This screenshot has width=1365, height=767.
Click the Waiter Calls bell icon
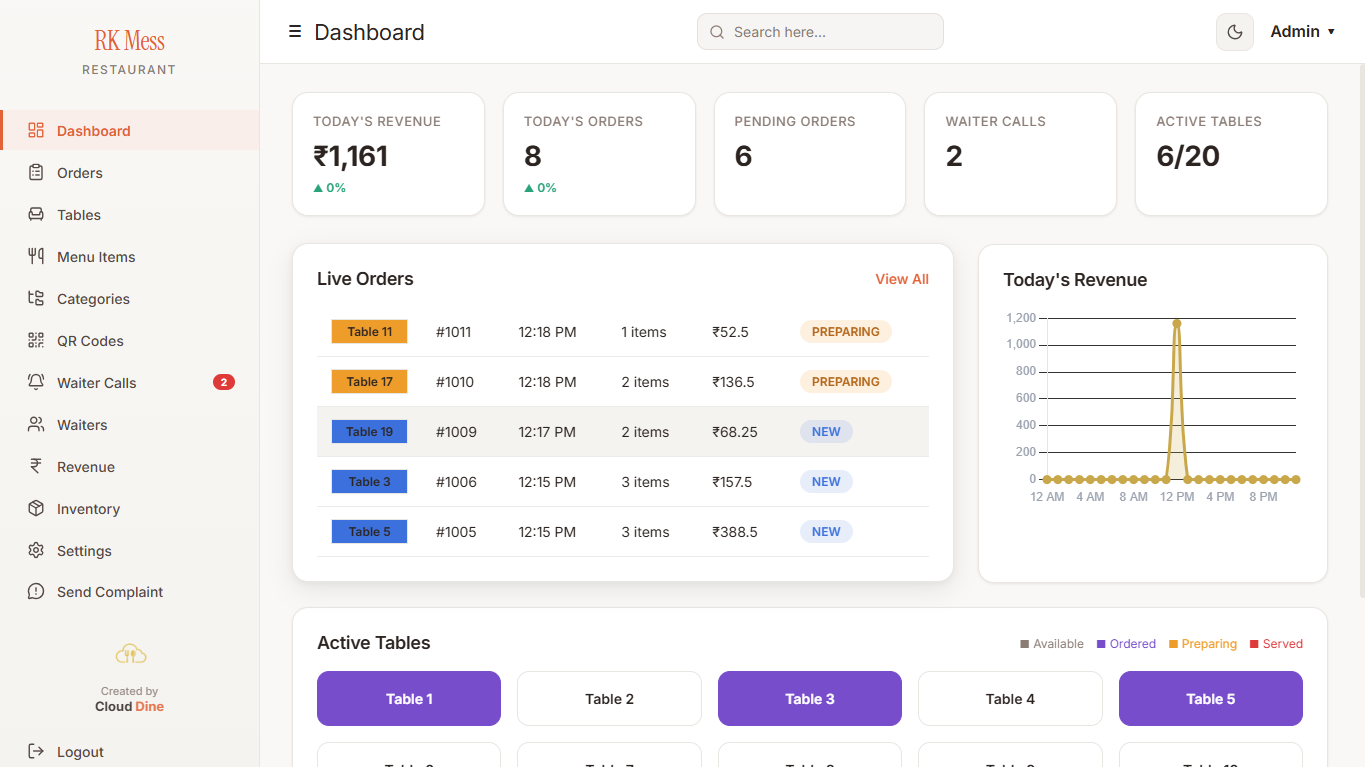click(36, 382)
